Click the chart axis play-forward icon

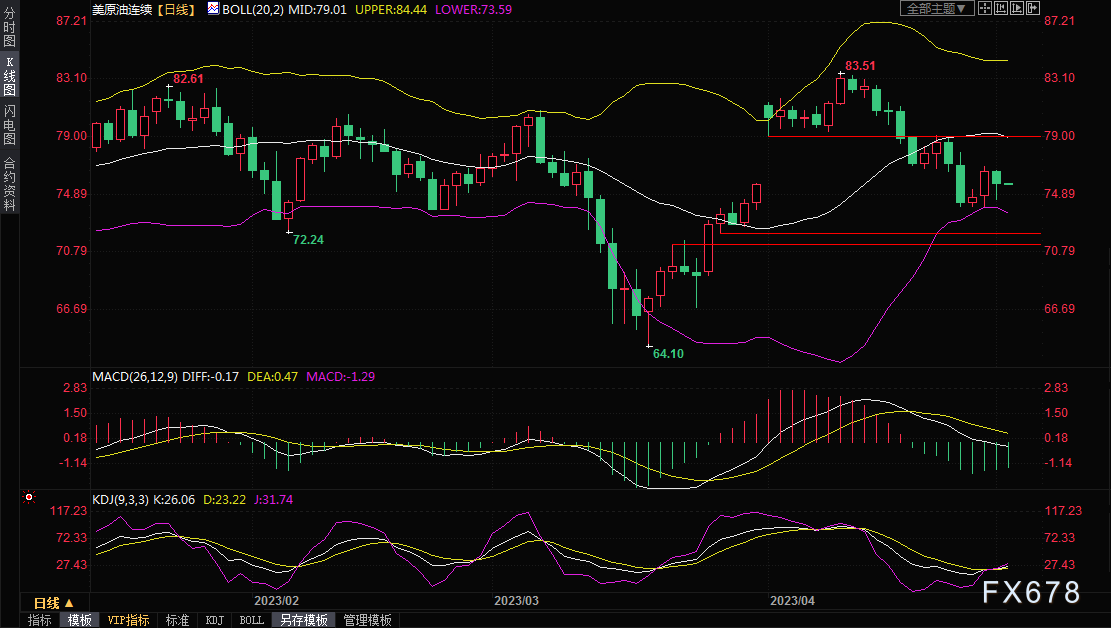(1017, 9)
